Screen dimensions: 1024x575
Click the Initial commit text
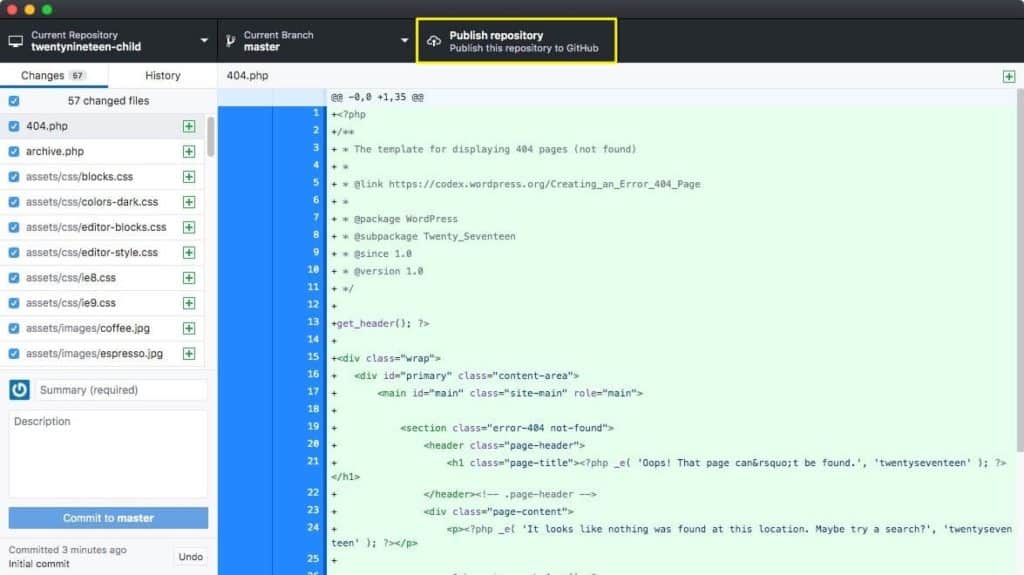pyautogui.click(x=39, y=563)
